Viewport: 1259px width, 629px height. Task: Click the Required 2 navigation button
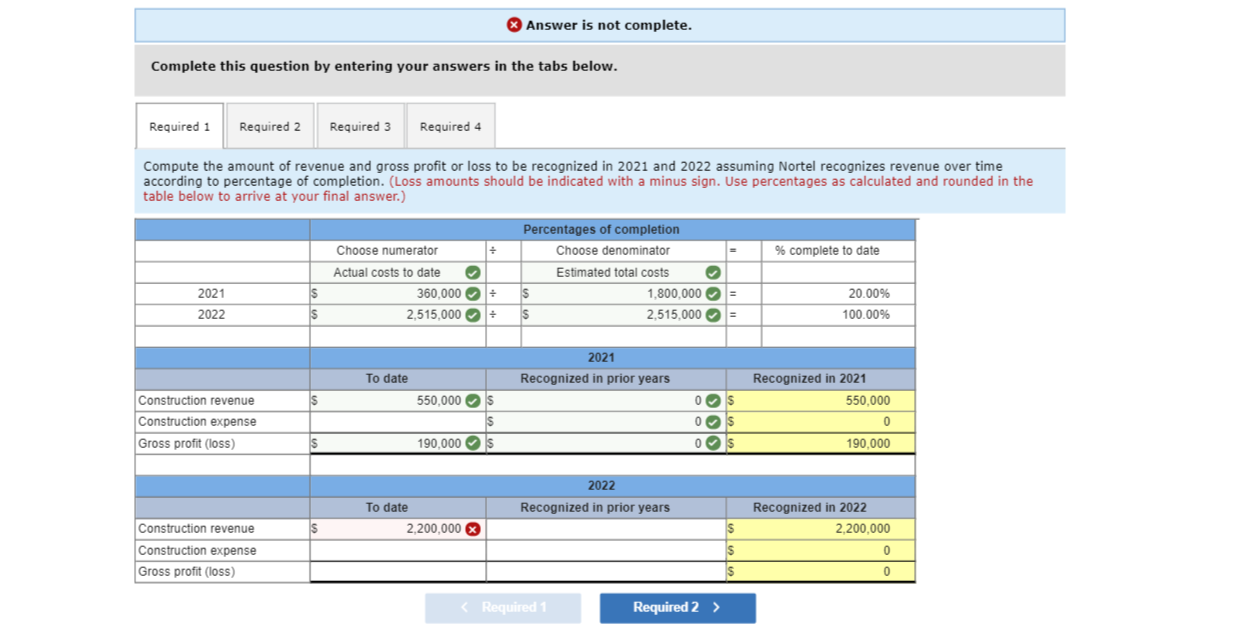tap(677, 607)
